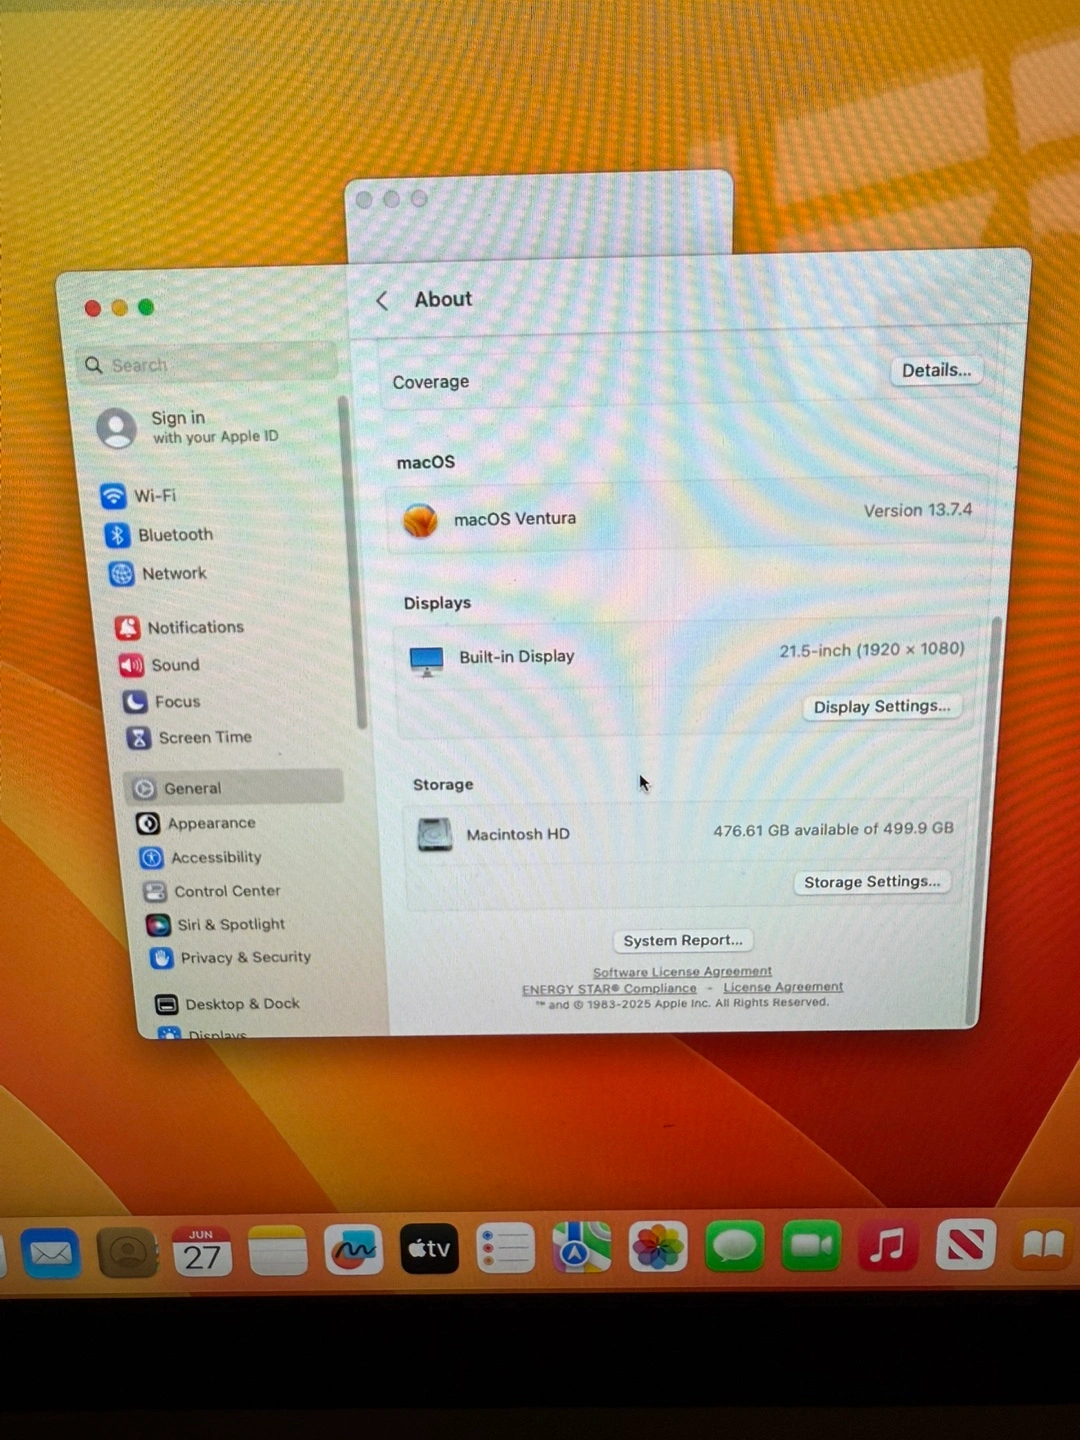Viewport: 1080px width, 1440px height.
Task: Open ENERGY STAR Compliance link
Action: (x=609, y=989)
